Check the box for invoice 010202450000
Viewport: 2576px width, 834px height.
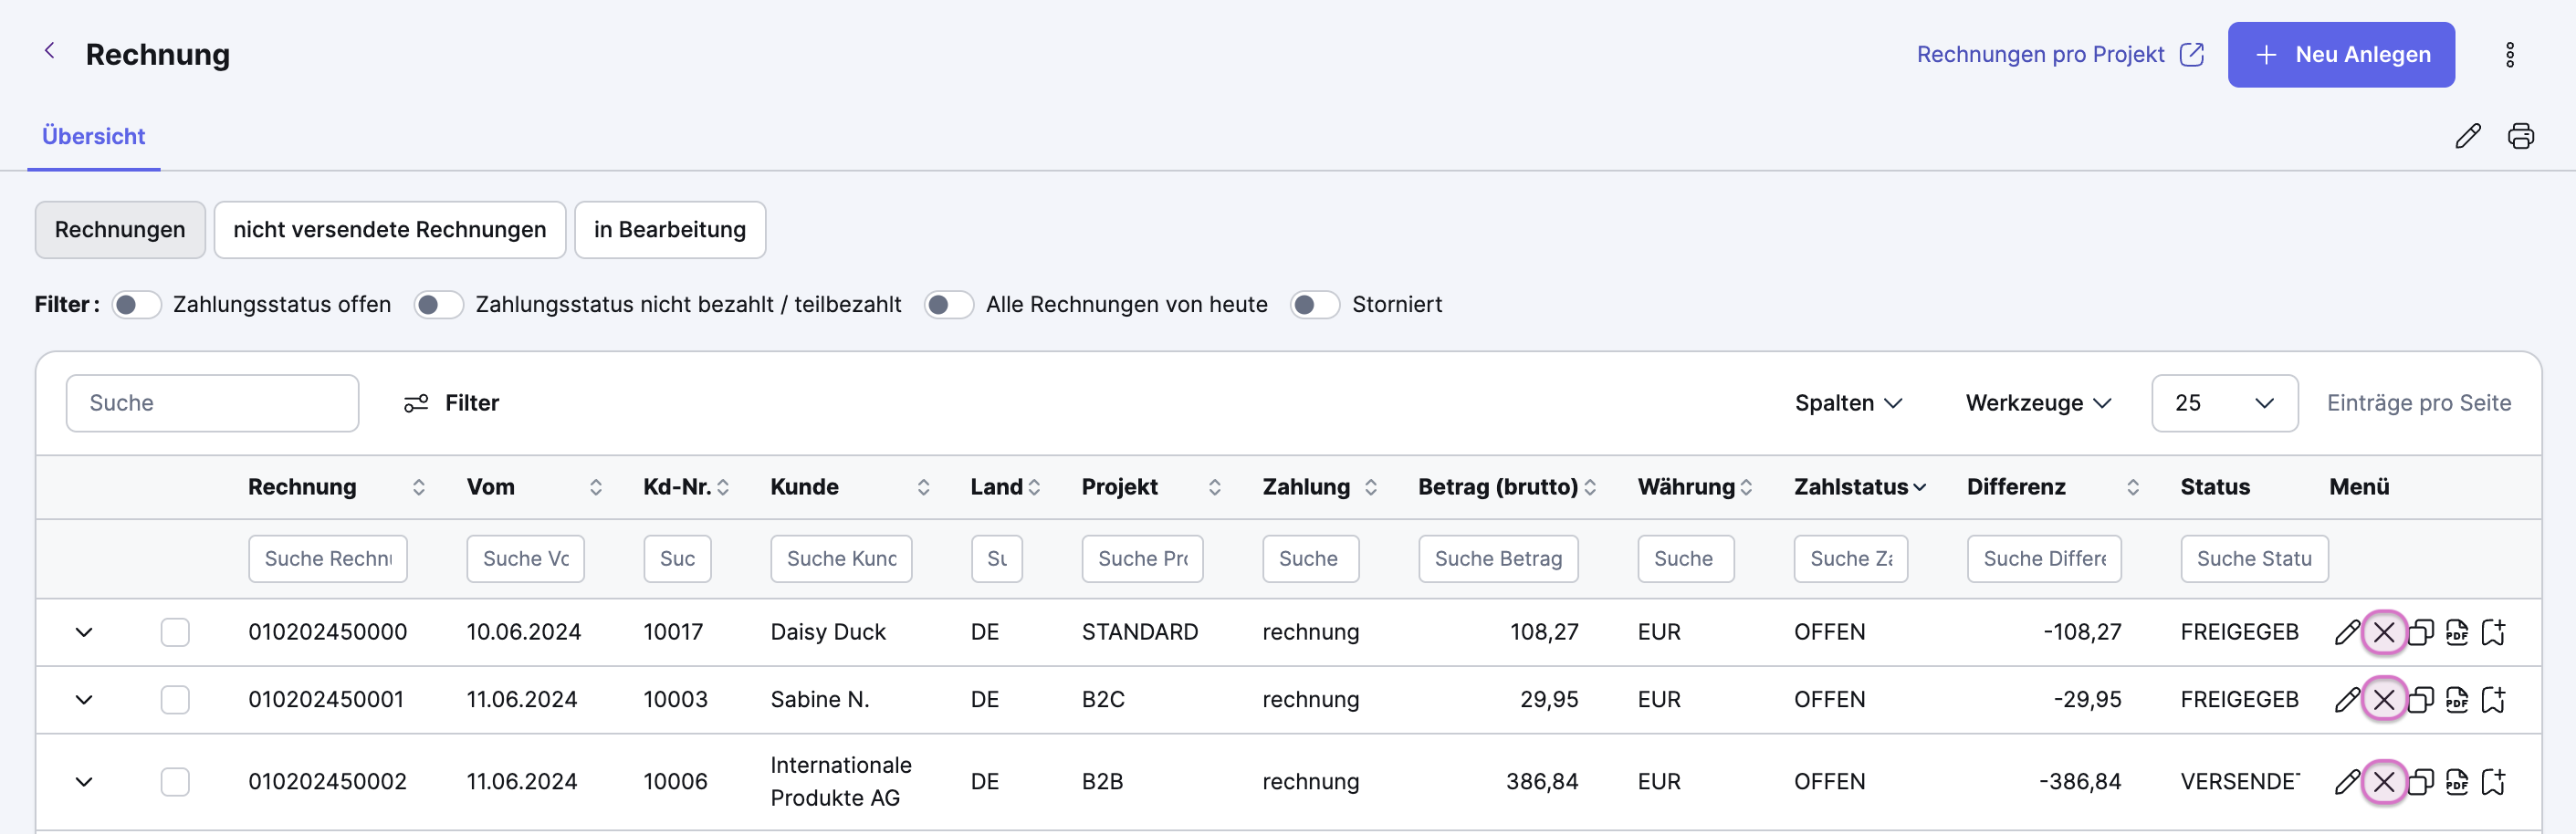pos(175,632)
